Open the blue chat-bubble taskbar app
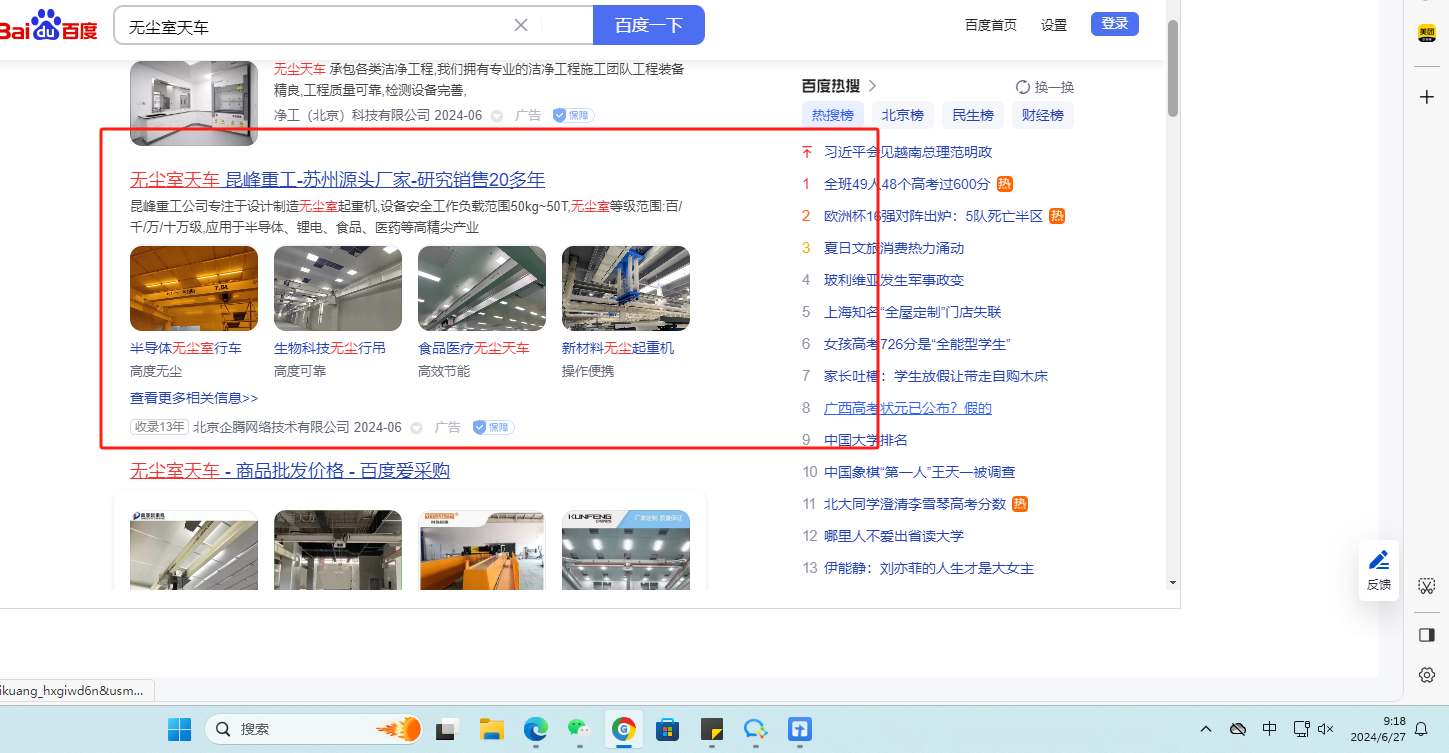Image resolution: width=1449 pixels, height=753 pixels. (756, 729)
